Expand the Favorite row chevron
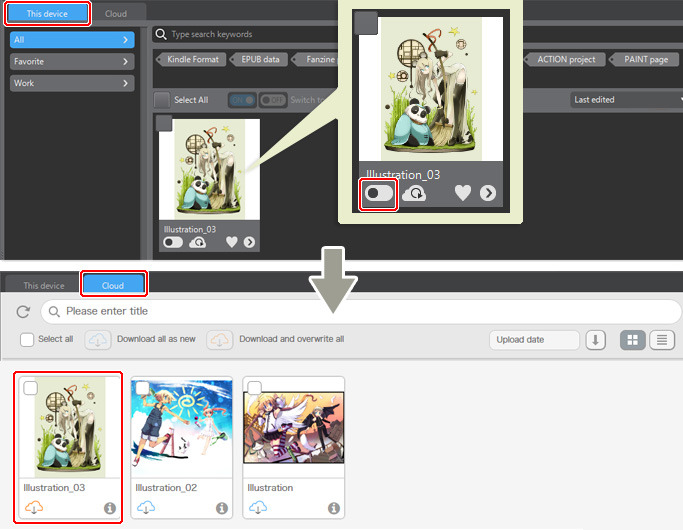This screenshot has width=683, height=530. [125, 61]
